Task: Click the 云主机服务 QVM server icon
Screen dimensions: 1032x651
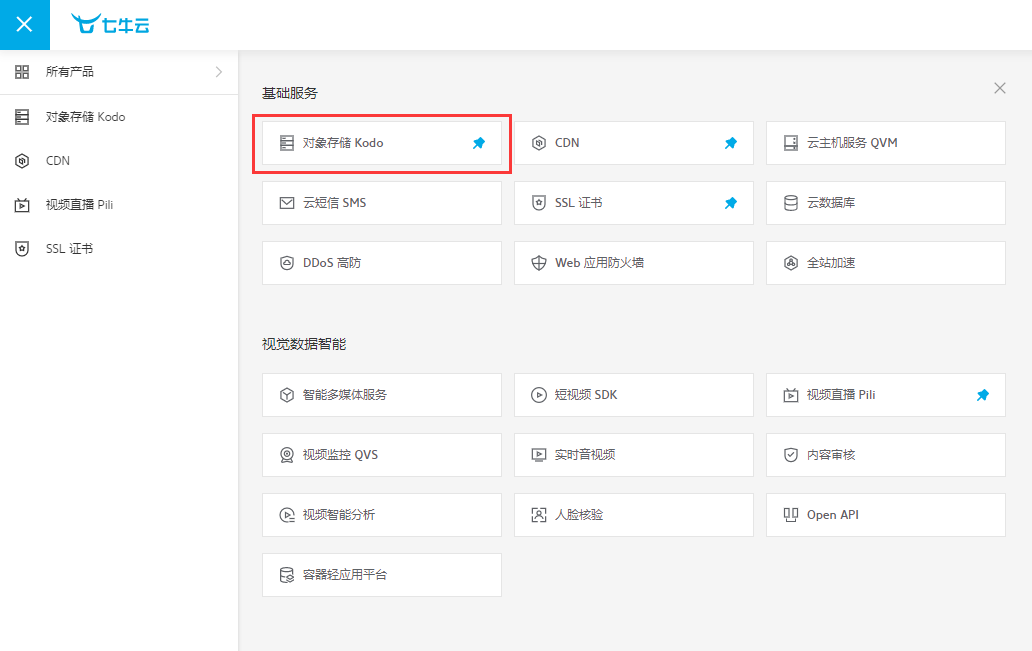Action: click(x=791, y=143)
